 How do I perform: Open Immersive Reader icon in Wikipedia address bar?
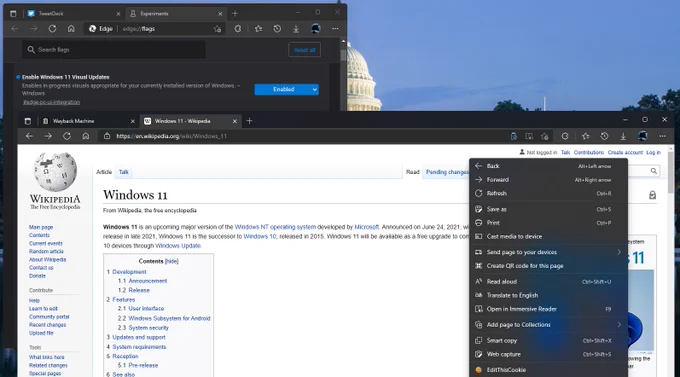(529, 136)
